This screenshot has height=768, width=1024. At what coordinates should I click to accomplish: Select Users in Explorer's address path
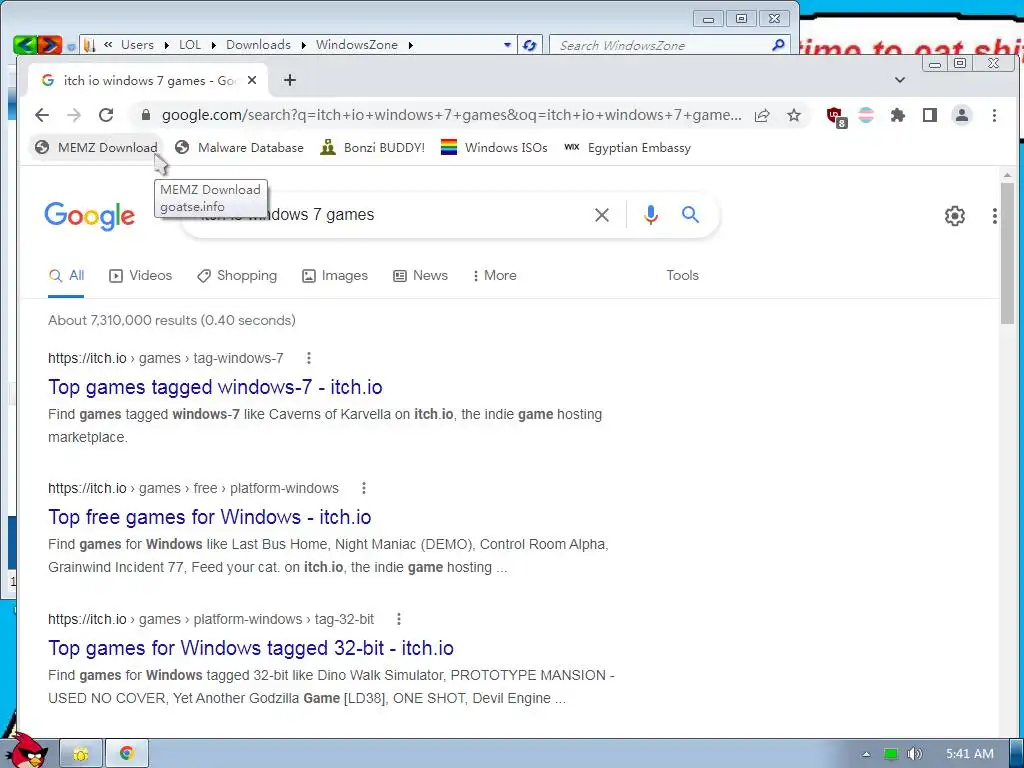pyautogui.click(x=137, y=45)
